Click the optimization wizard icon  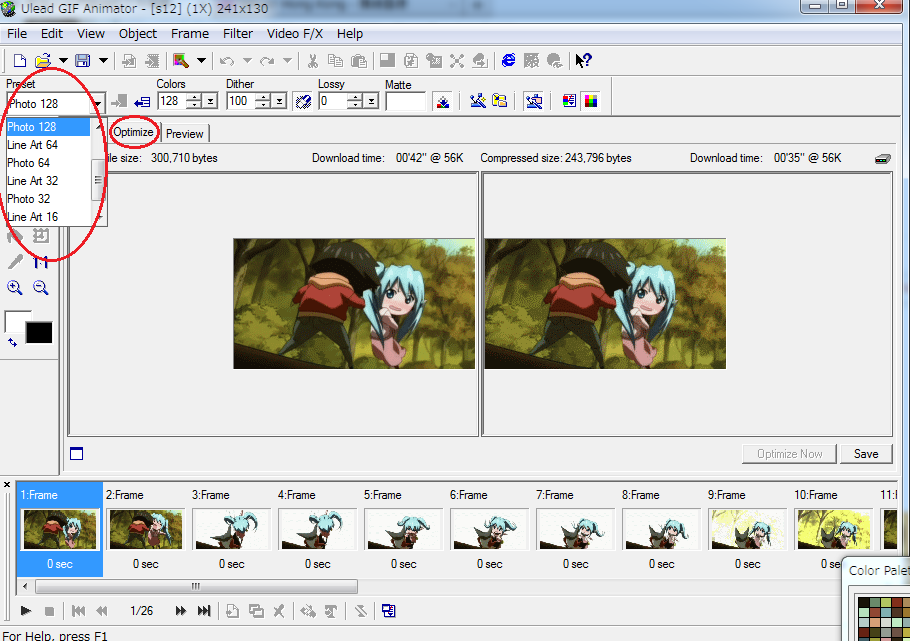[x=478, y=102]
